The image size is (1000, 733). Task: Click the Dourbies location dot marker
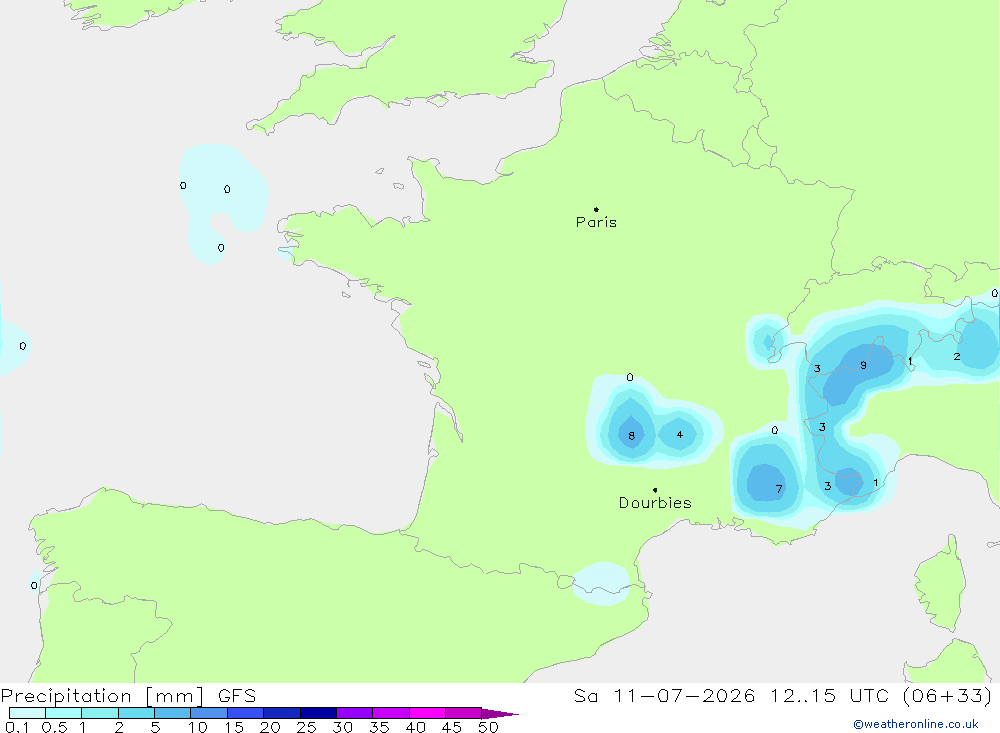pyautogui.click(x=655, y=490)
